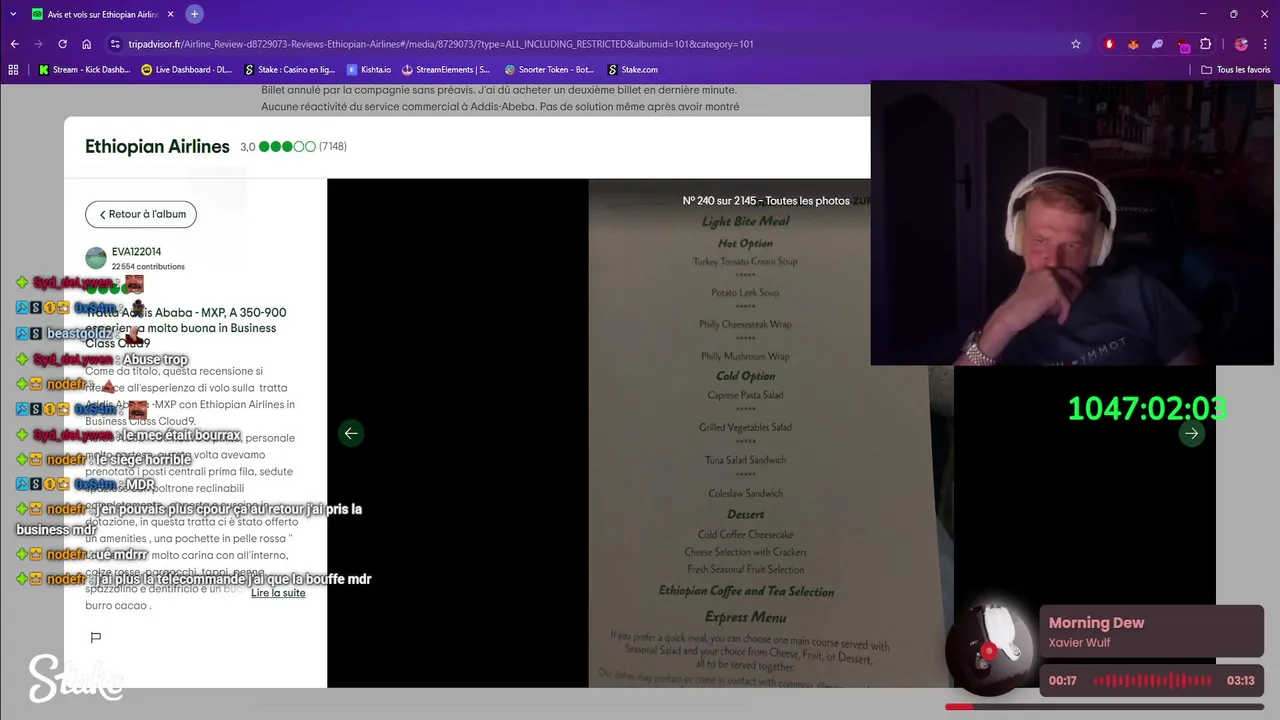Viewport: 1280px width, 720px height.
Task: Click the 3,0 rating bubbles
Action: (287, 147)
